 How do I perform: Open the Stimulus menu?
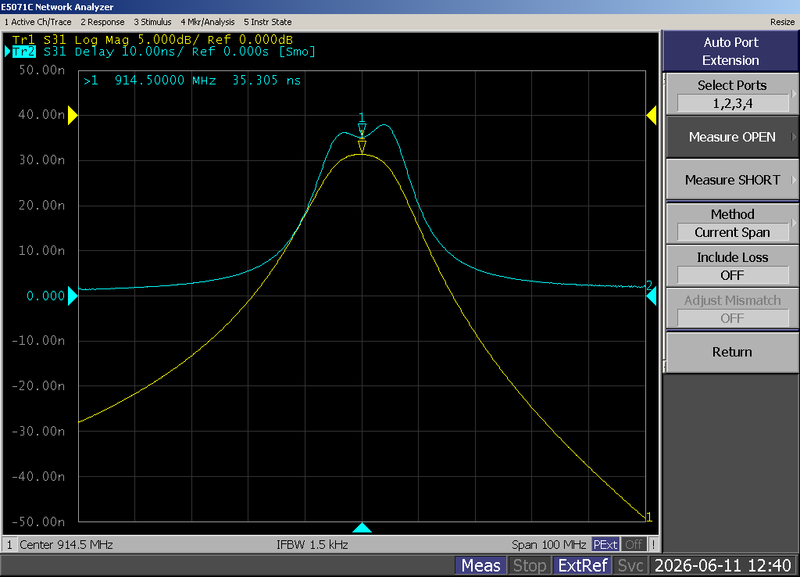tap(152, 22)
